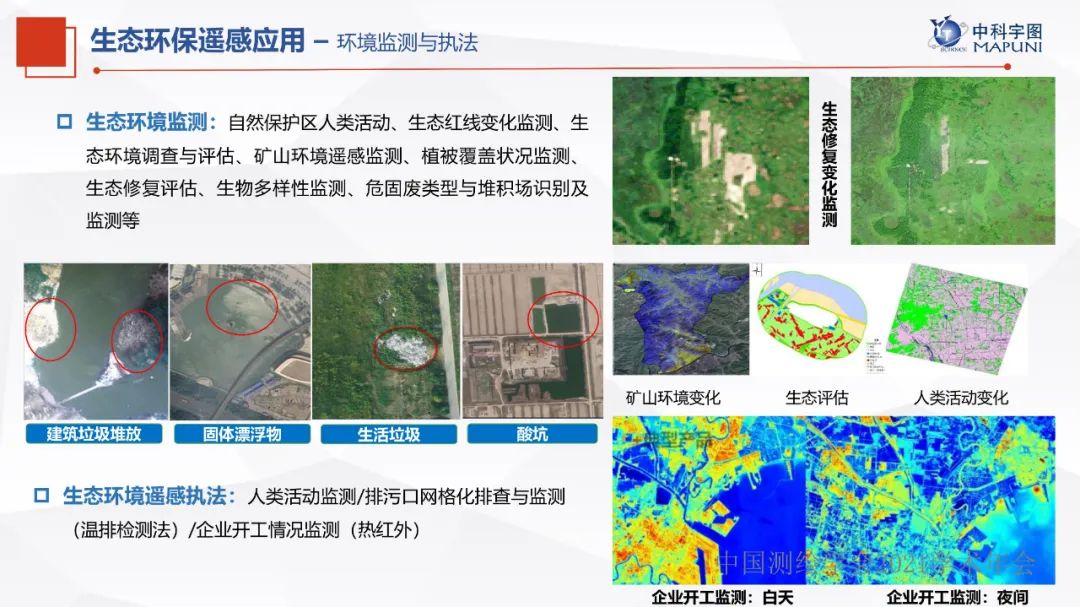Click the small plus marker beside the 生态评估 map
1080x607 pixels.
tap(757, 270)
